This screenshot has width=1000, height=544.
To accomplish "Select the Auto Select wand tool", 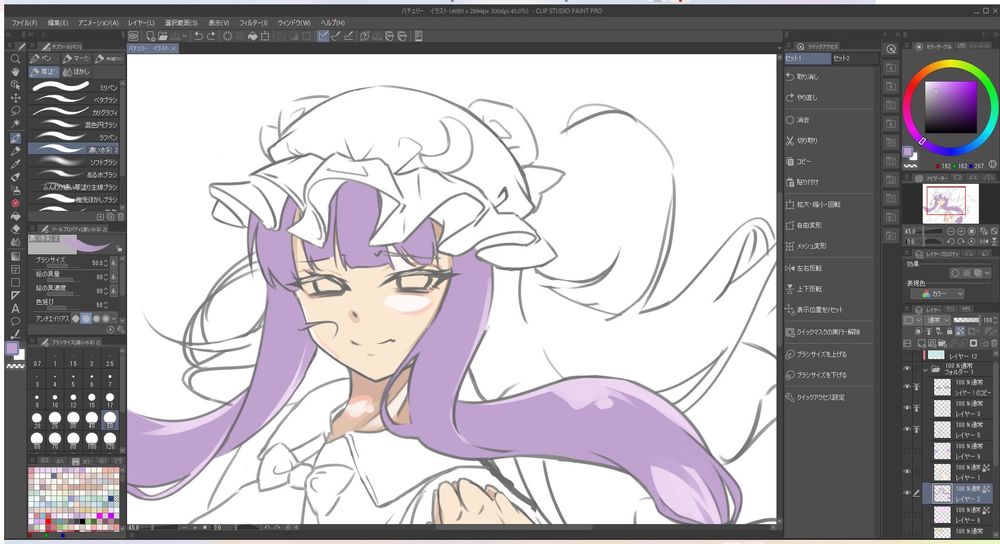I will [x=15, y=124].
